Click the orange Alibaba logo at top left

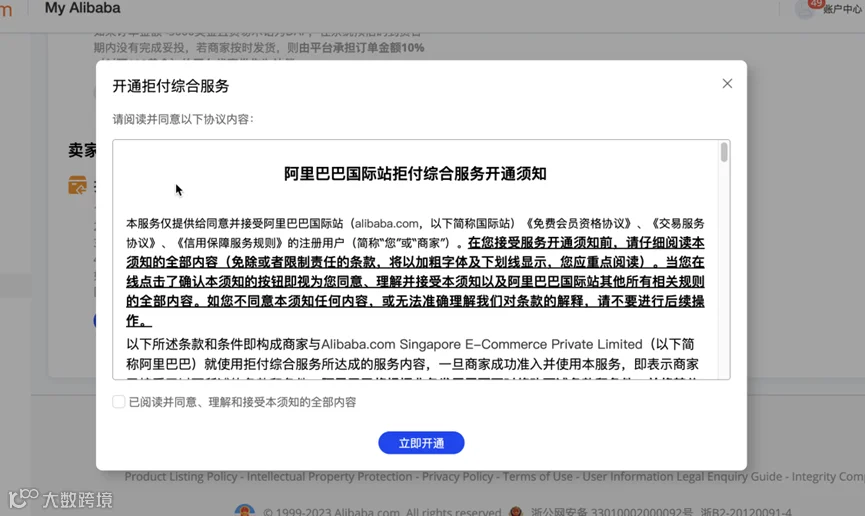(6, 9)
